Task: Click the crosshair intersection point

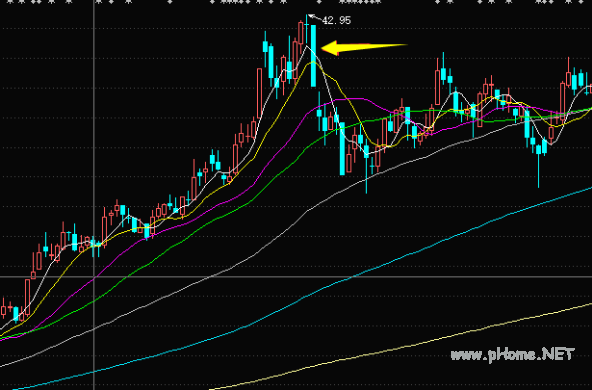Action: click(x=94, y=277)
